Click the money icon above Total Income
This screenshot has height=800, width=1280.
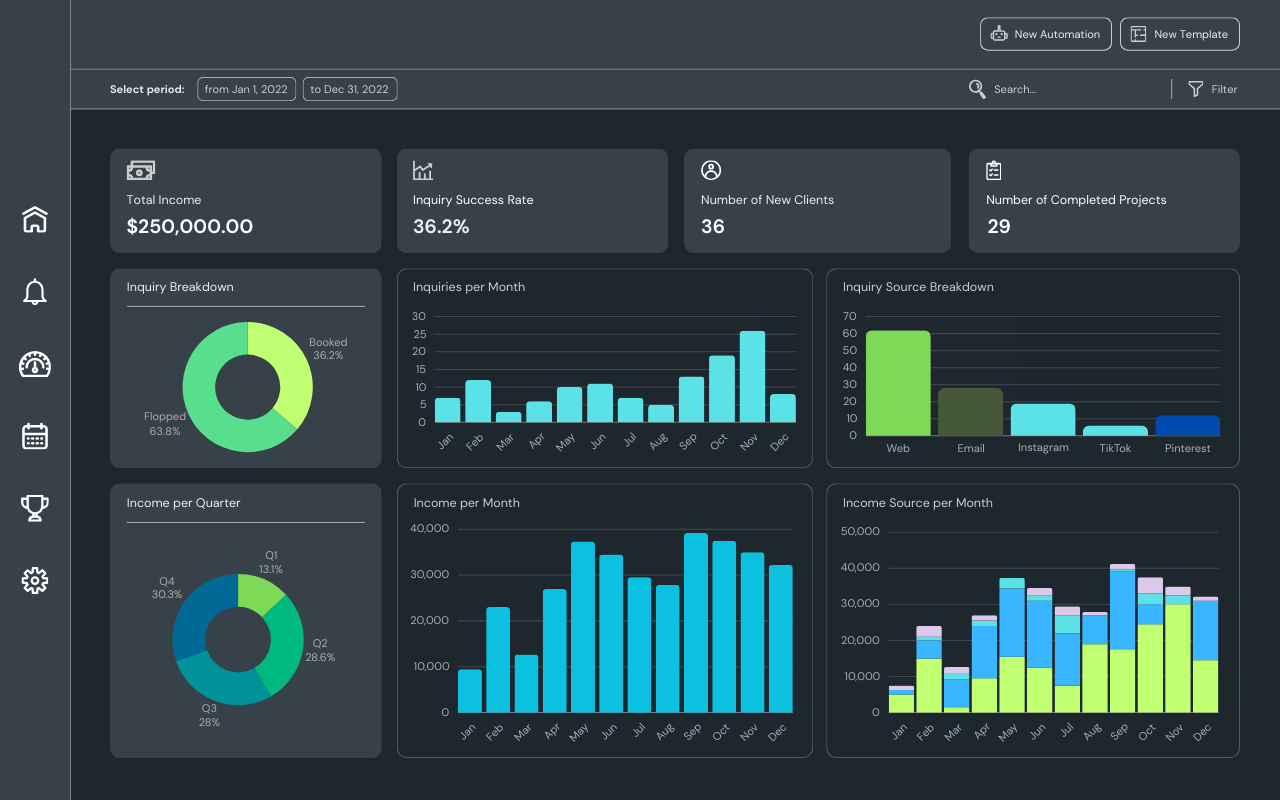141,170
